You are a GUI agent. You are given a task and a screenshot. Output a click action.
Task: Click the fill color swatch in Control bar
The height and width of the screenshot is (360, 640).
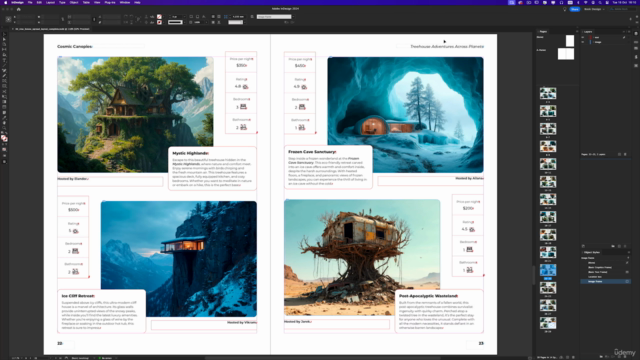pos(159,17)
